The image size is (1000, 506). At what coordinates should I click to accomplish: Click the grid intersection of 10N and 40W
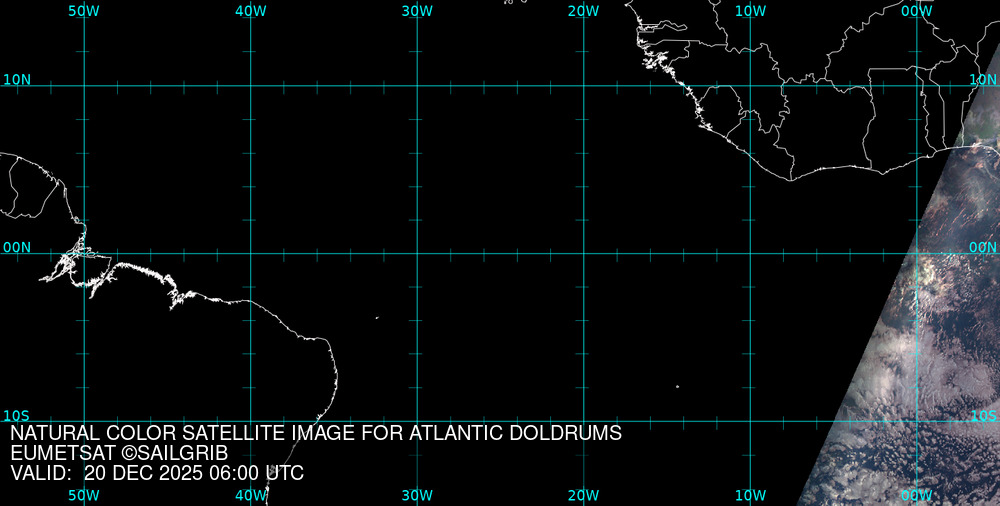(x=250, y=86)
